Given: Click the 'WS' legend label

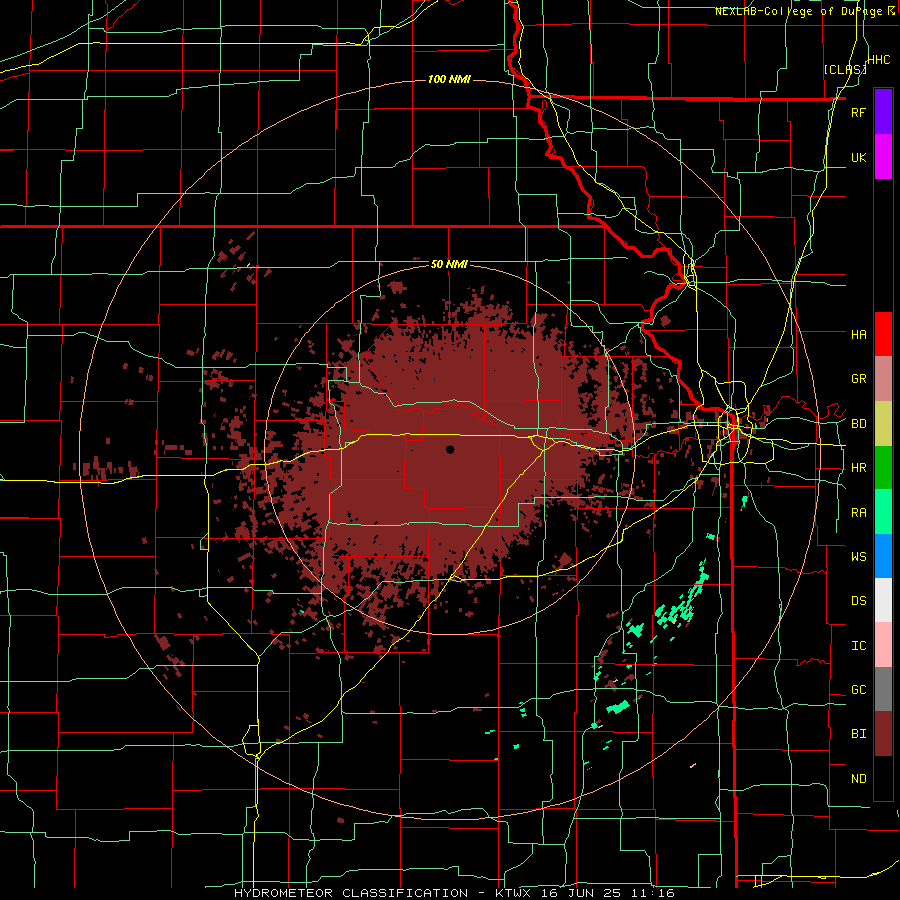Looking at the screenshot, I should (858, 557).
